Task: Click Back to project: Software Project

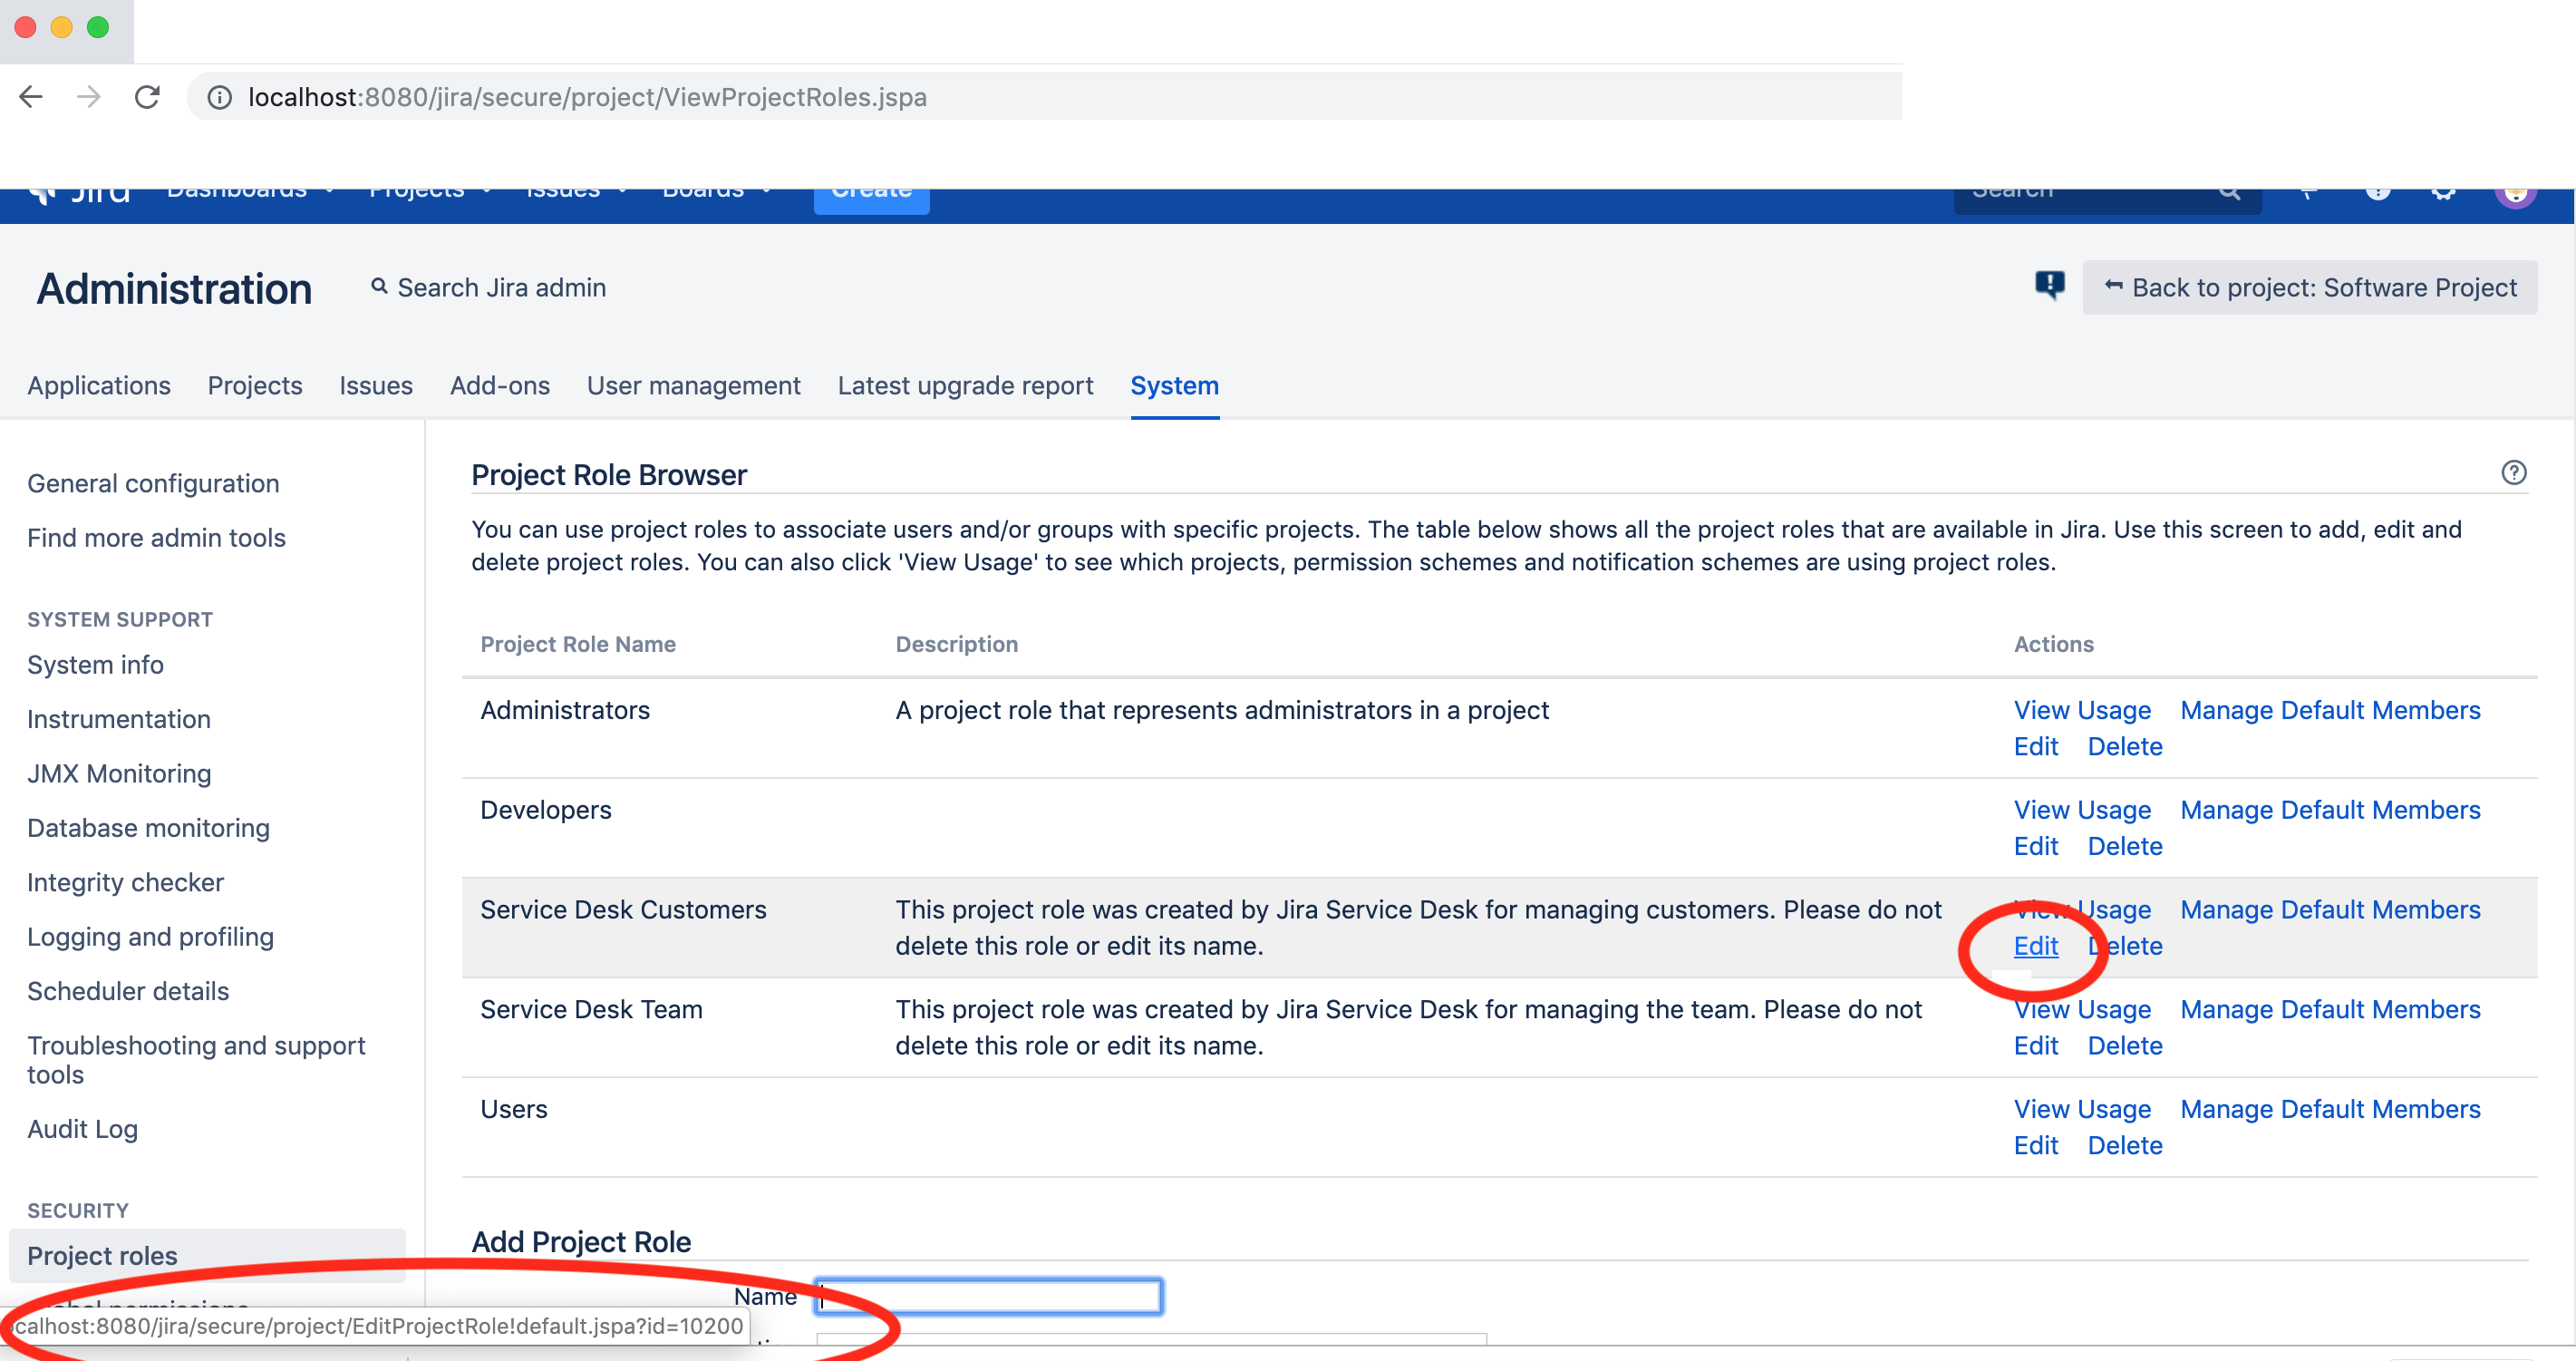Action: [x=2310, y=287]
